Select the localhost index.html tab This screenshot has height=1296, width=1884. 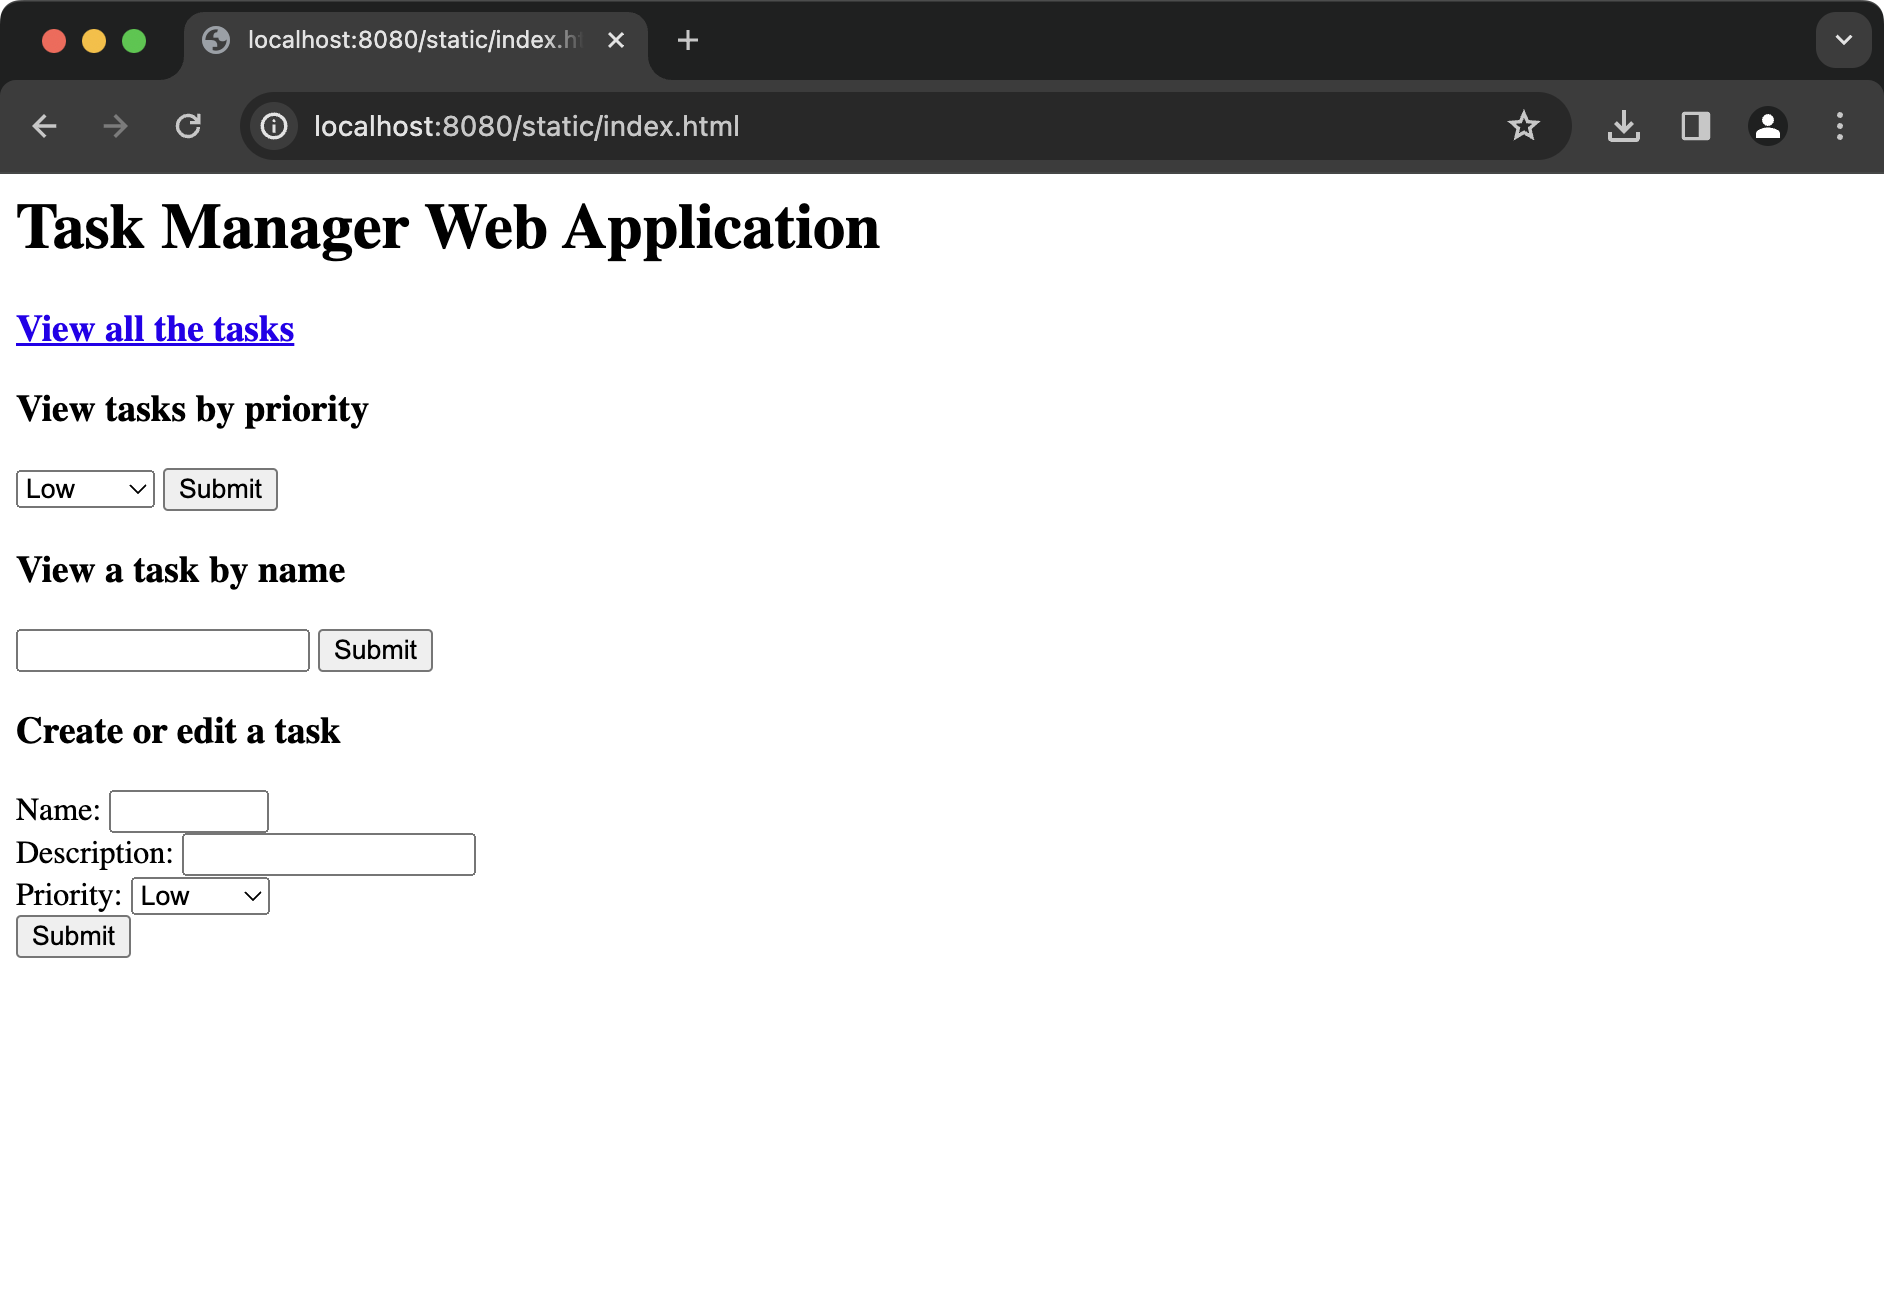410,40
